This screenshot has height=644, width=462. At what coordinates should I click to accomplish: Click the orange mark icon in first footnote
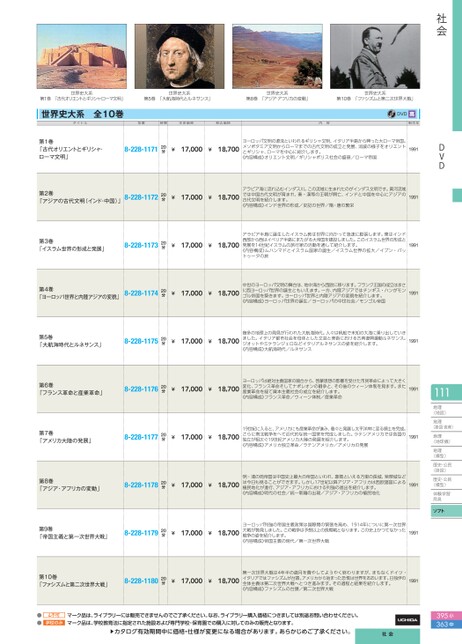point(54,615)
